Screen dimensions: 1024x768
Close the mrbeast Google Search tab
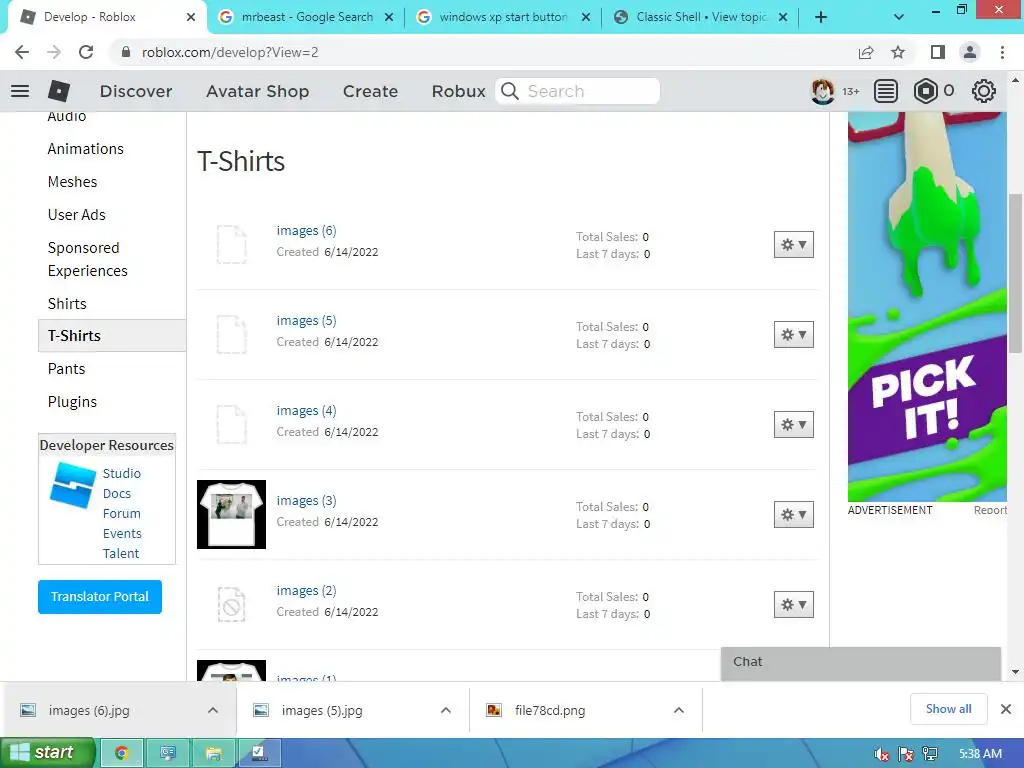pyautogui.click(x=389, y=18)
